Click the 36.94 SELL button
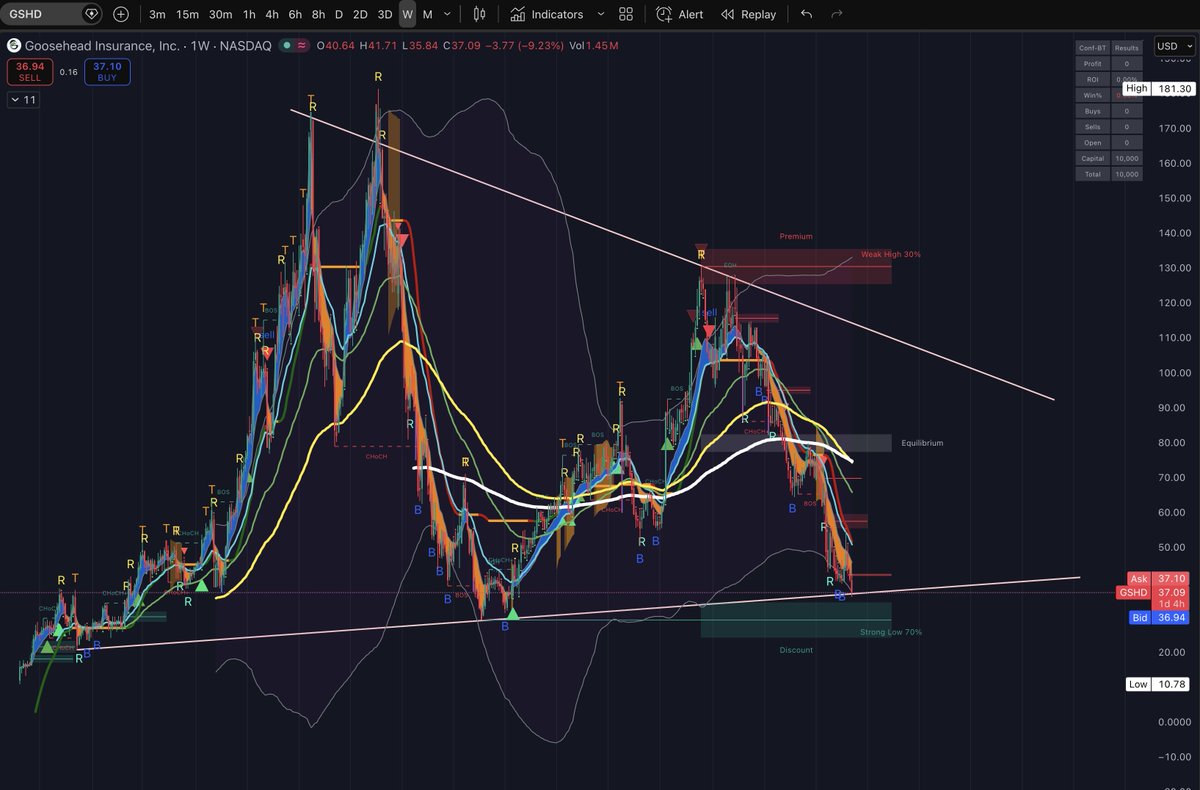Viewport: 1200px width, 790px height. tap(29, 71)
